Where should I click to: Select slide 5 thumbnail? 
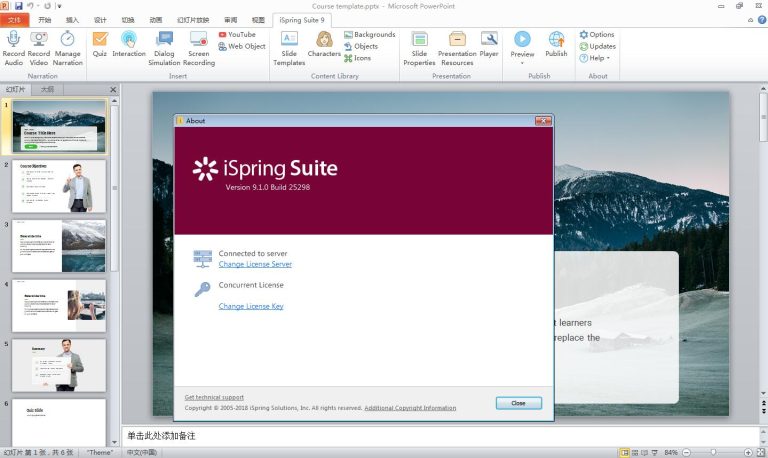59,365
